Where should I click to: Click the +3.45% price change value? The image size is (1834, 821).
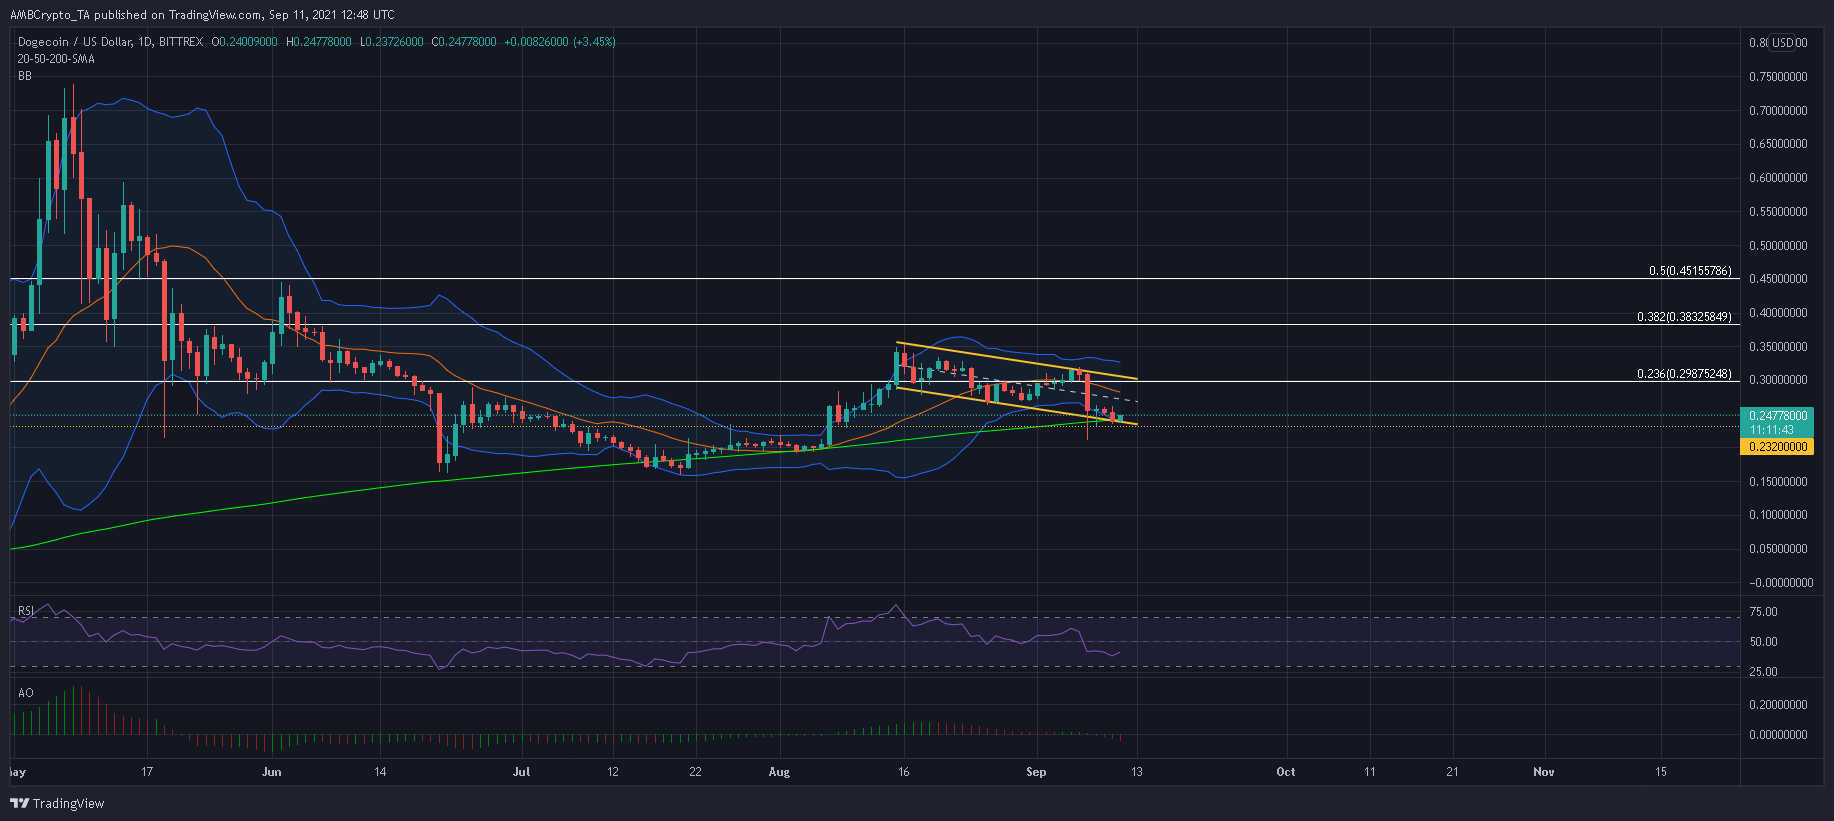click(x=594, y=42)
